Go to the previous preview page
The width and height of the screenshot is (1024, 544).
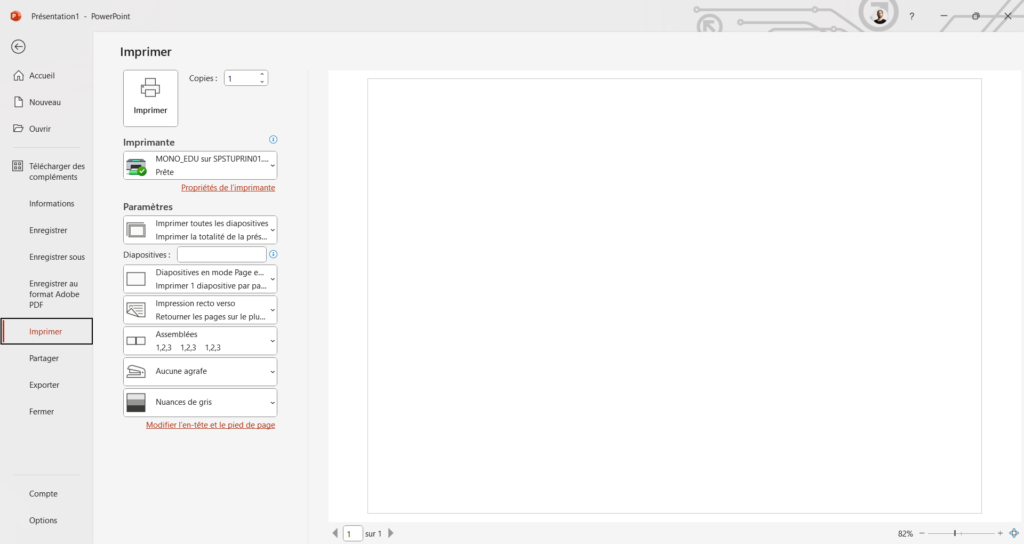pyautogui.click(x=335, y=534)
